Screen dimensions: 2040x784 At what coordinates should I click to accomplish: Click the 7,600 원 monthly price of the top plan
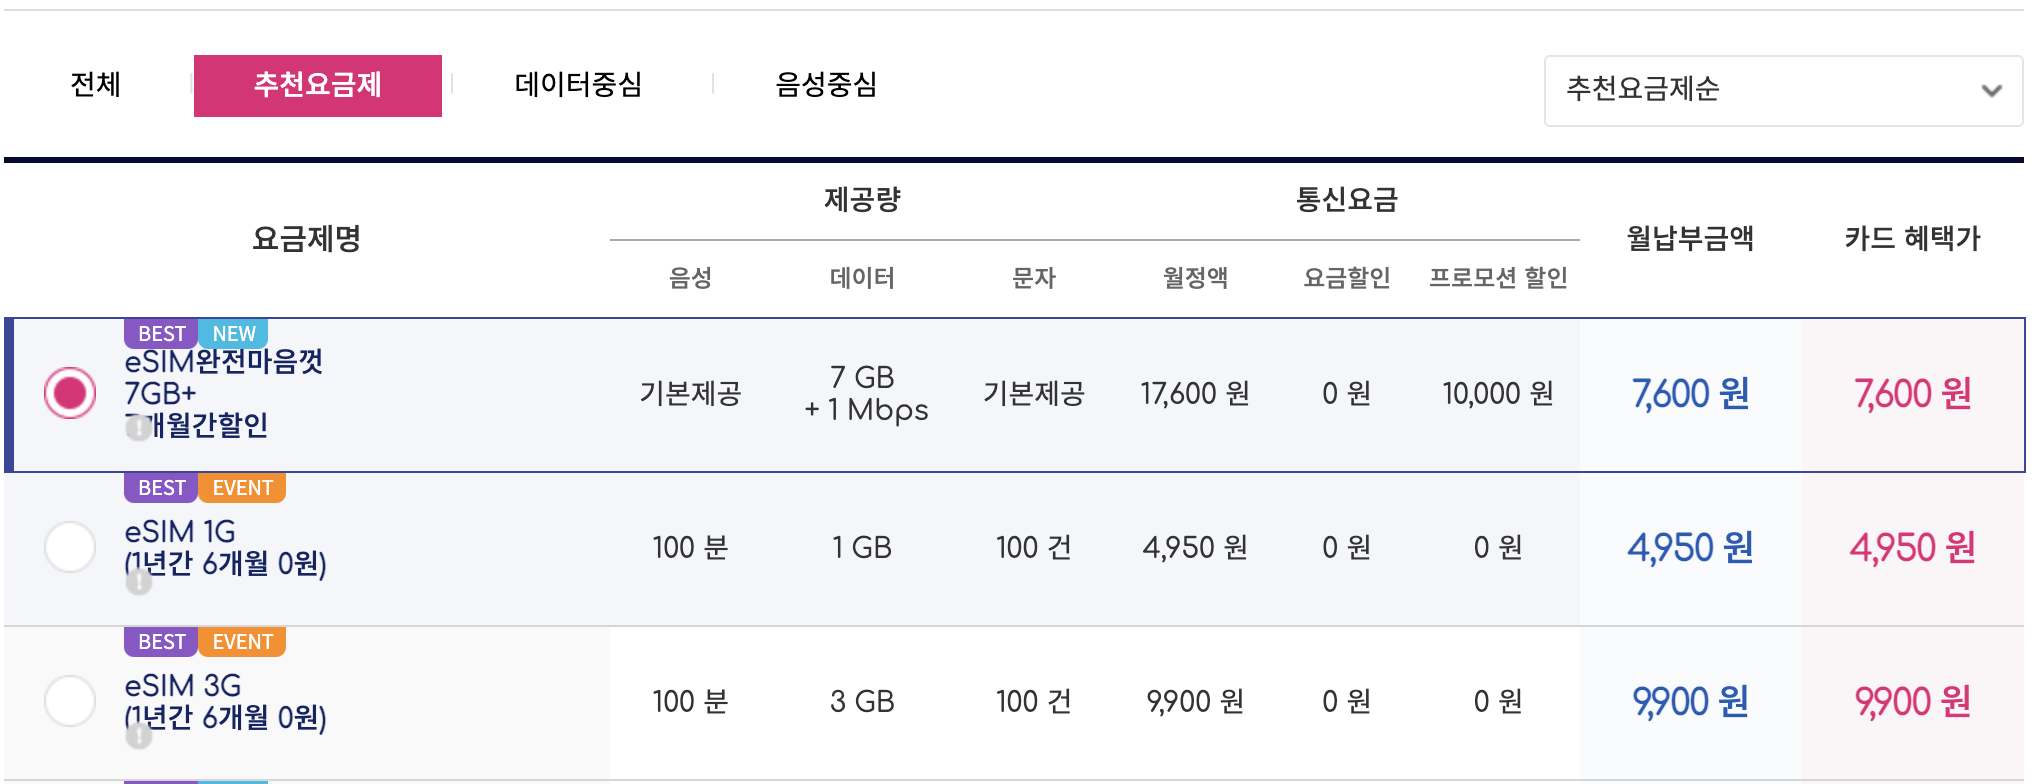[1690, 394]
